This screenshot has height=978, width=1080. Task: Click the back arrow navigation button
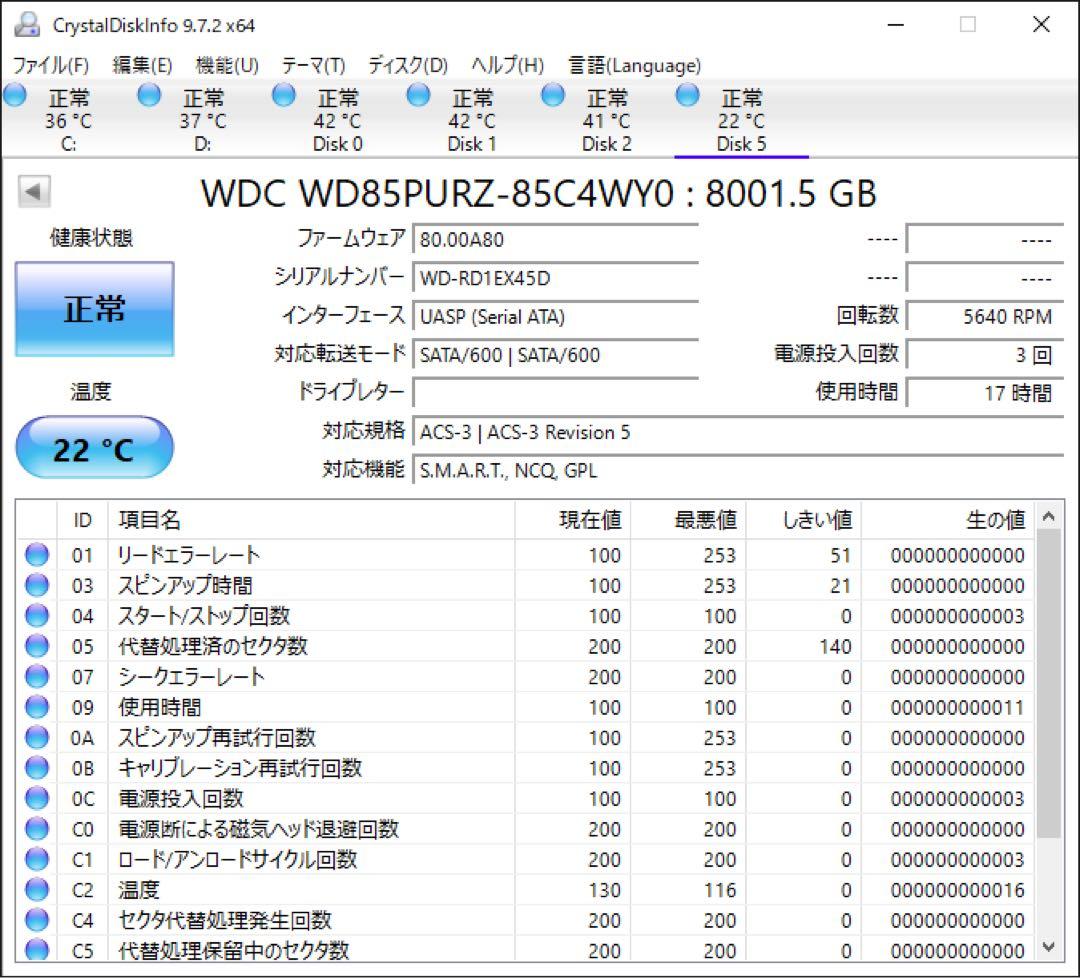(x=36, y=192)
